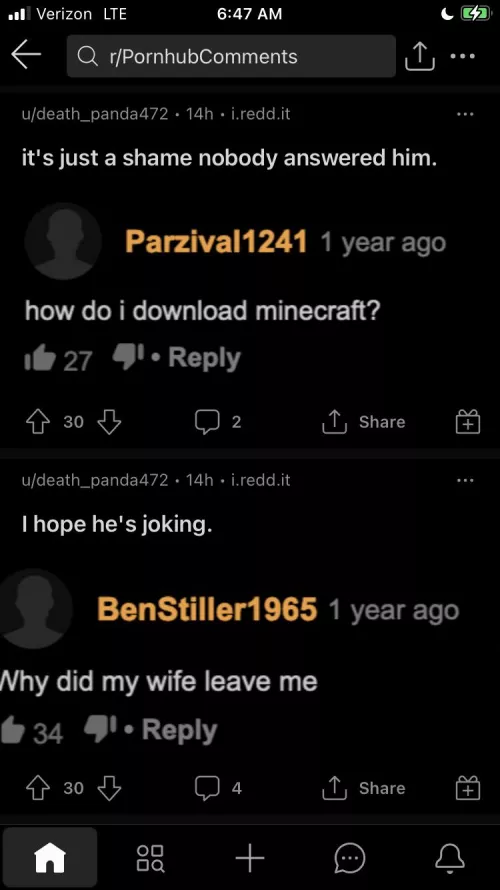
Task: Upvote the 'I hope he's joking' post
Action: [37, 788]
